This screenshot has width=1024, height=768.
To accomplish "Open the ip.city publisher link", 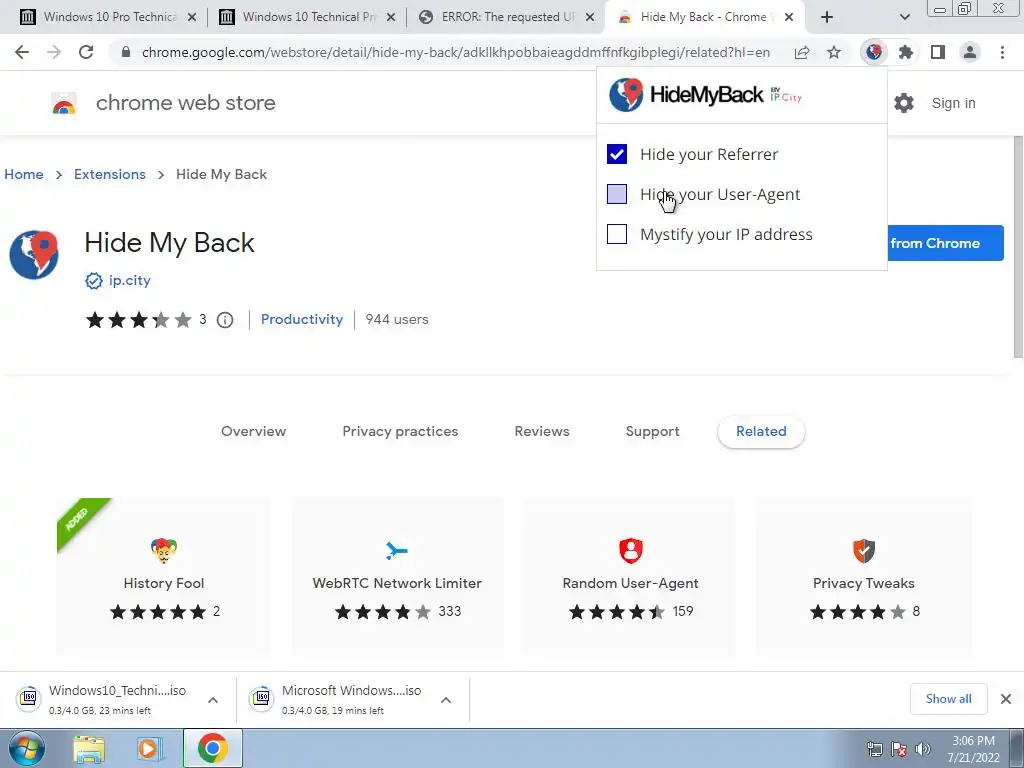I will [129, 280].
